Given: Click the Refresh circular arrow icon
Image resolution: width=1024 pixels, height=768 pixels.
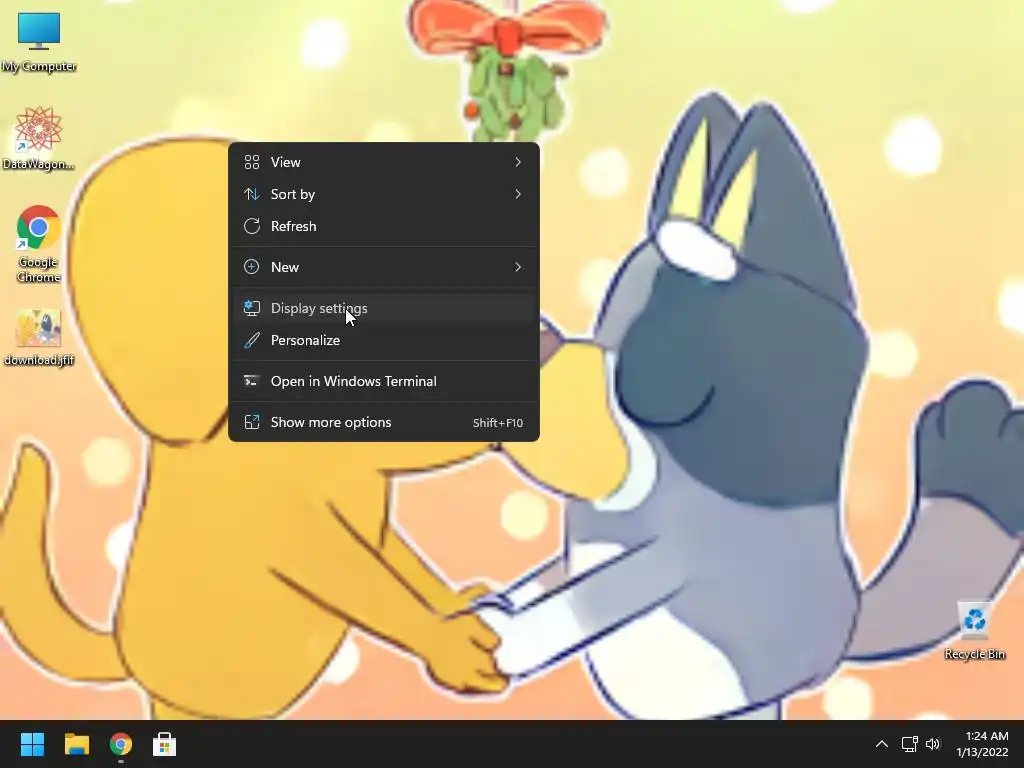Looking at the screenshot, I should (251, 226).
